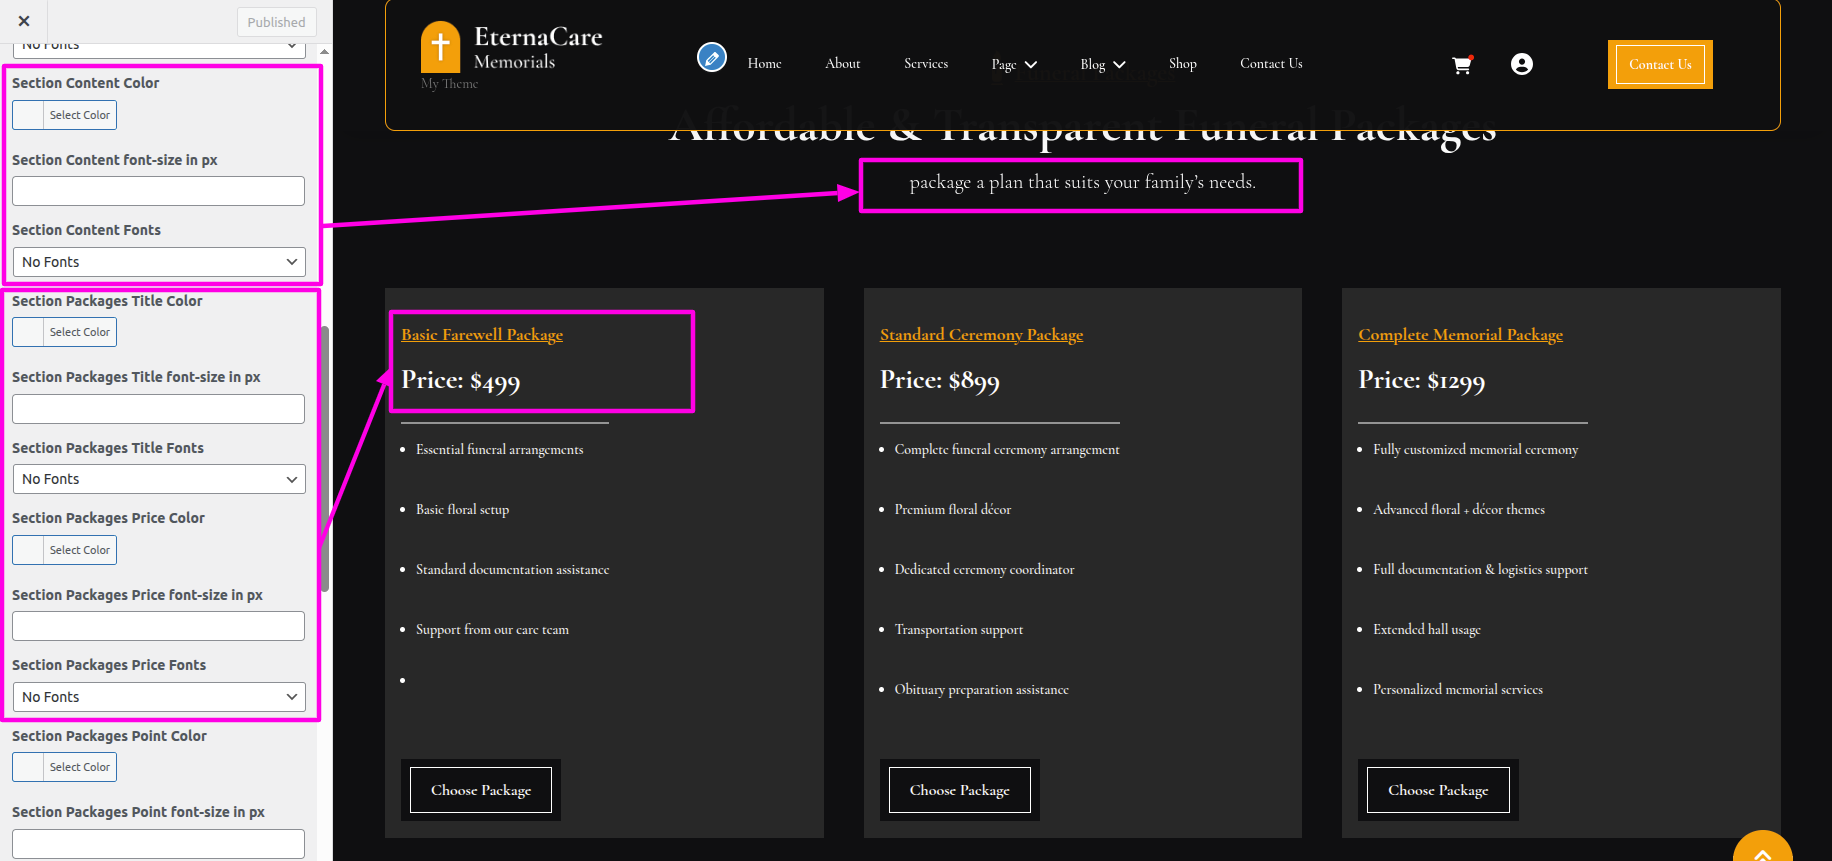Image resolution: width=1832 pixels, height=861 pixels.
Task: Click the user account avatar icon
Action: [x=1521, y=64]
